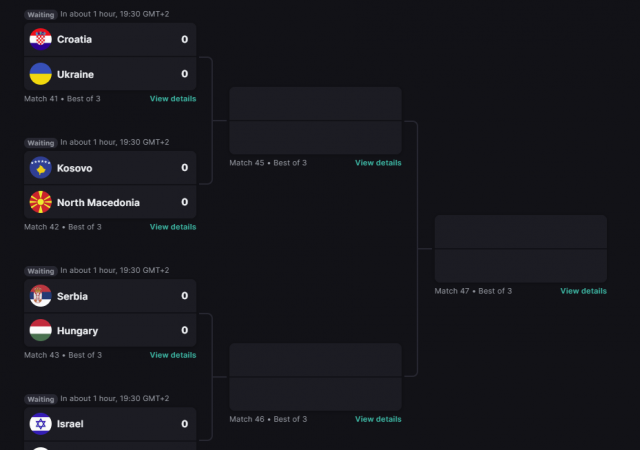The image size is (640, 450).
Task: Click the North Macedonia flag icon
Action: point(40,202)
